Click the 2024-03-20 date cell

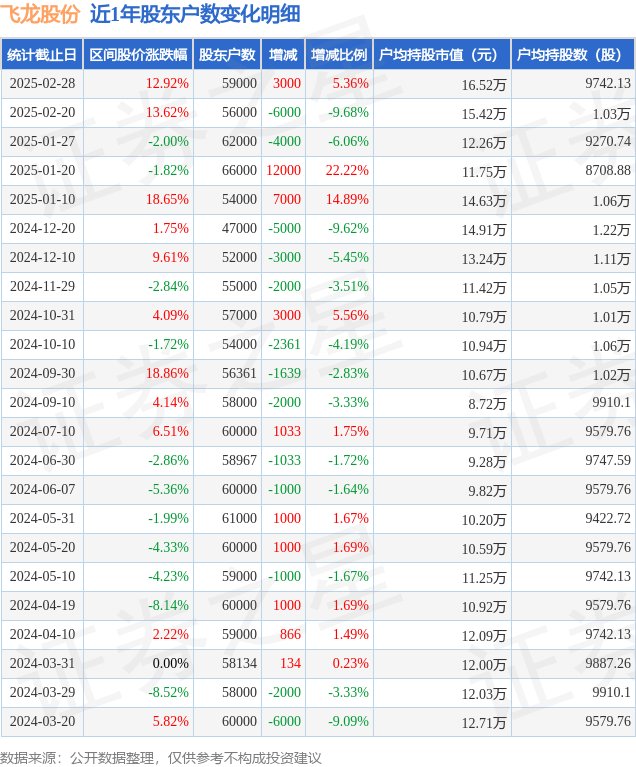click(x=42, y=722)
